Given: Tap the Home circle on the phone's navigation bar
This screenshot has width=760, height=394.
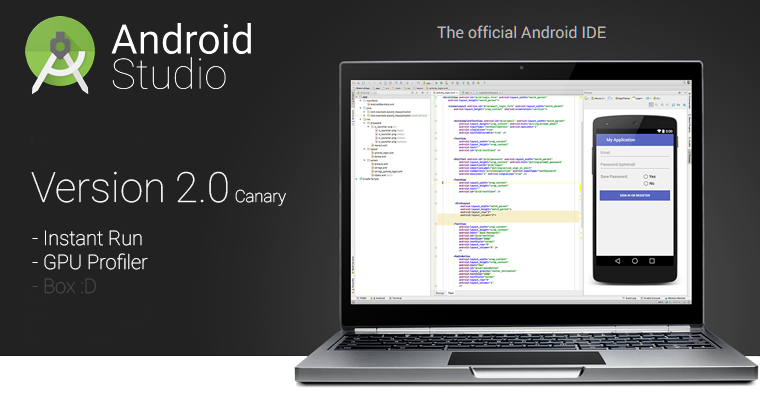Looking at the screenshot, I should tap(634, 261).
